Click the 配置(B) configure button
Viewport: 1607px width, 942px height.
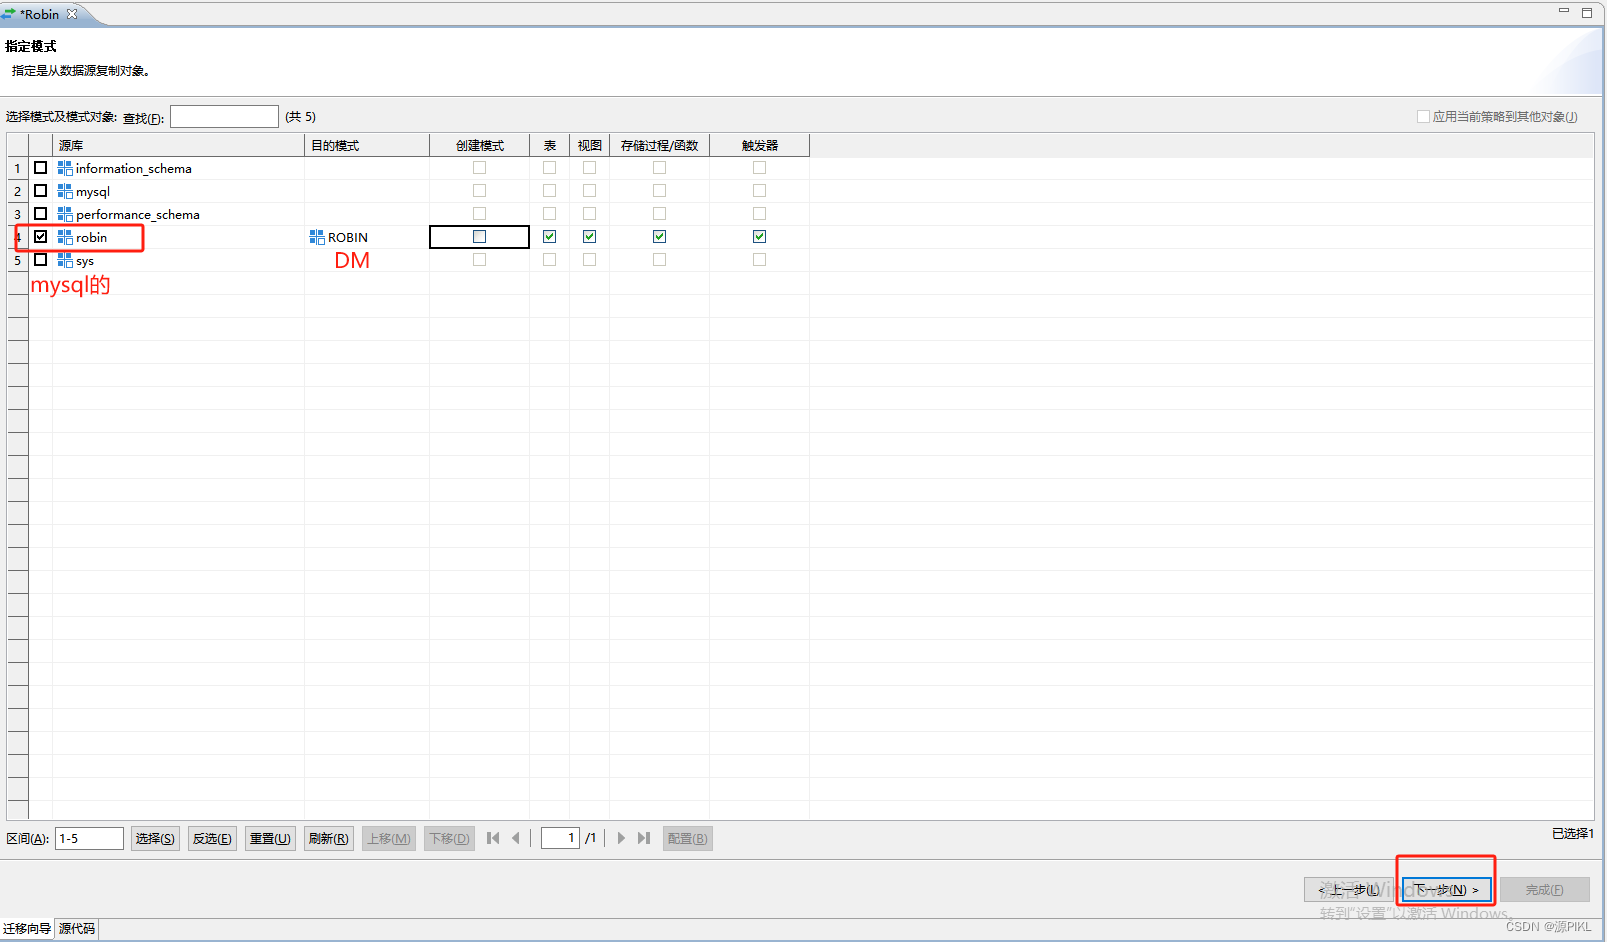click(688, 839)
